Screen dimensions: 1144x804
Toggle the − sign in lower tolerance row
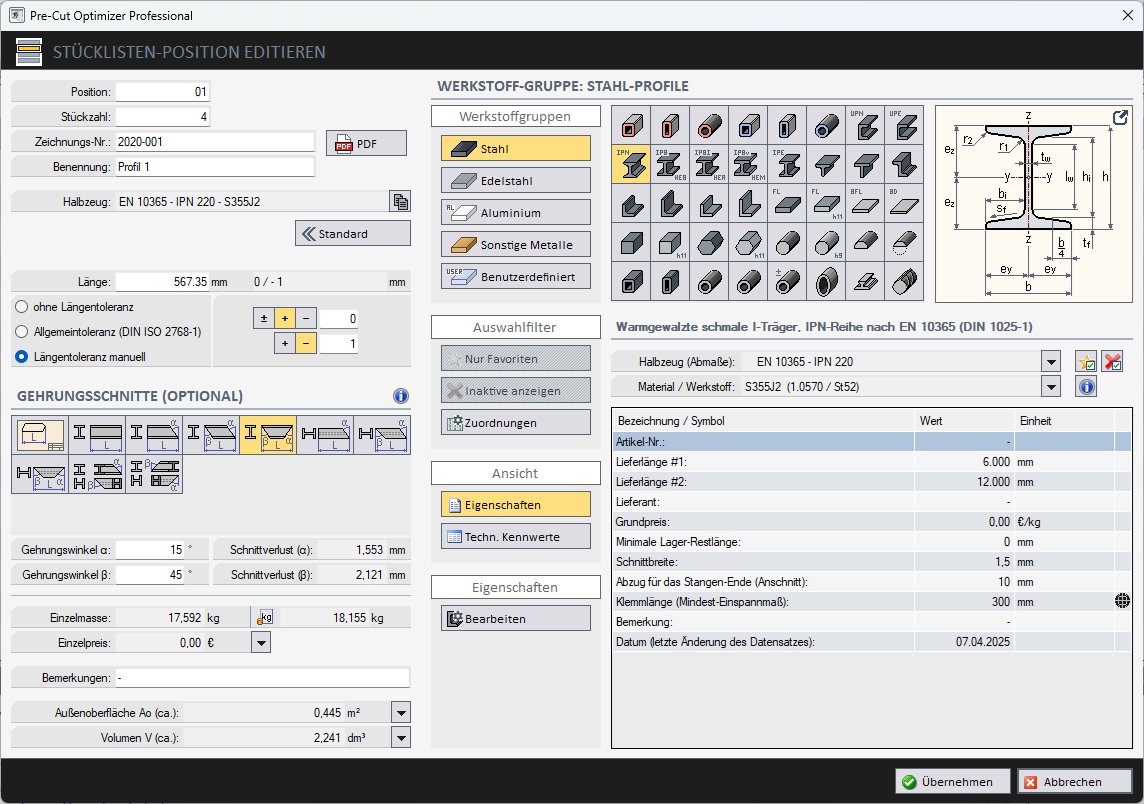click(x=306, y=343)
